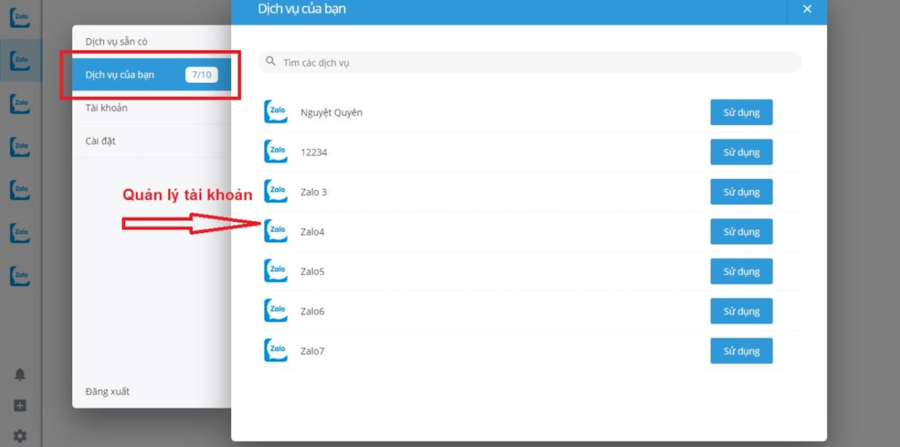The image size is (900, 447).
Task: Select the Zalo7 service name
Action: tap(312, 351)
